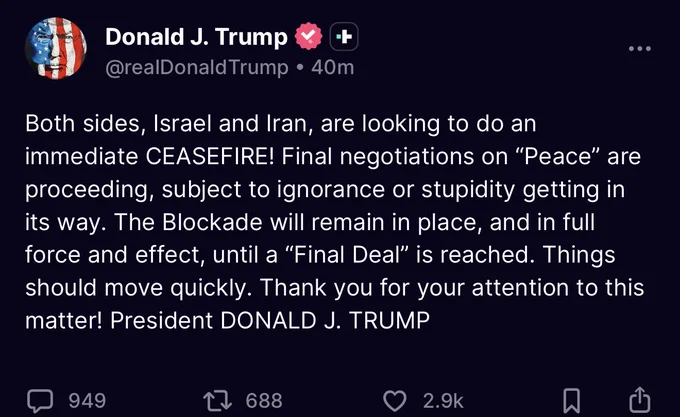Click the word CEASEFIRE! in the post
This screenshot has width=680, height=417.
(x=209, y=156)
